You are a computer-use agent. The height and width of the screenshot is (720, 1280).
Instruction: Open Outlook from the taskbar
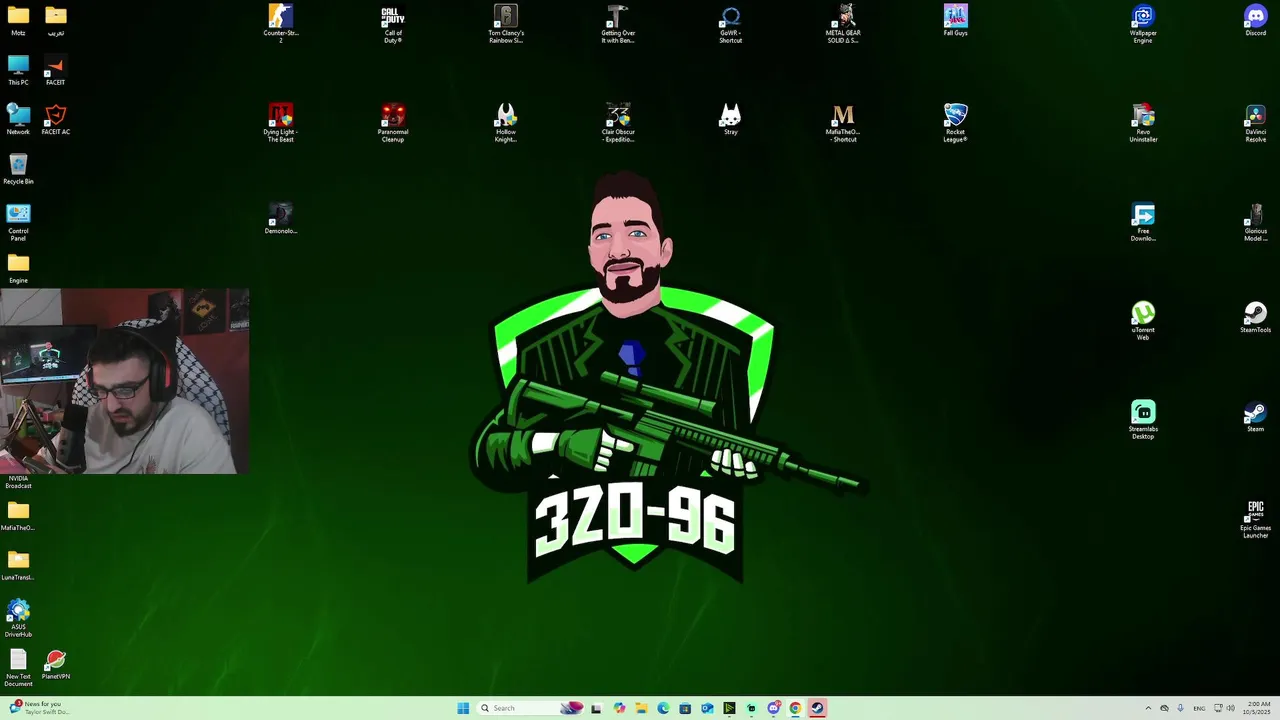click(x=707, y=708)
